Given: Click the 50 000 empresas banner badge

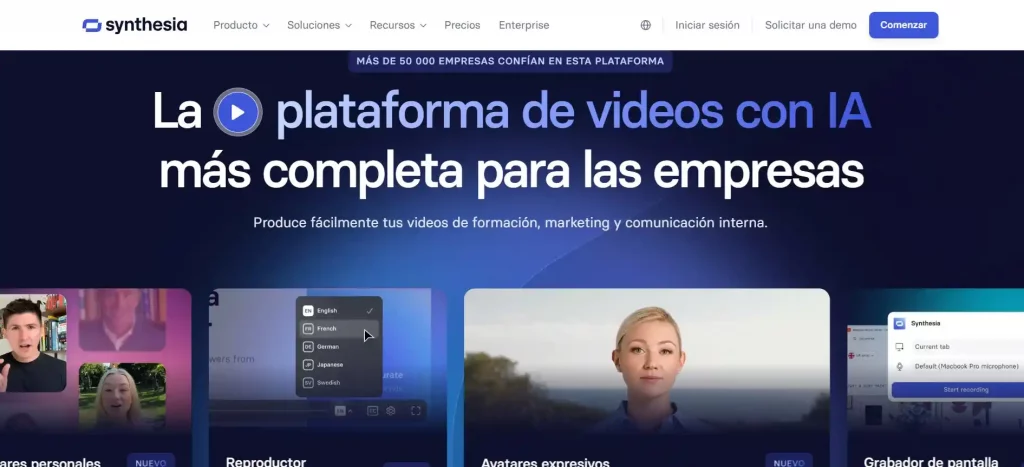Looking at the screenshot, I should pos(510,61).
